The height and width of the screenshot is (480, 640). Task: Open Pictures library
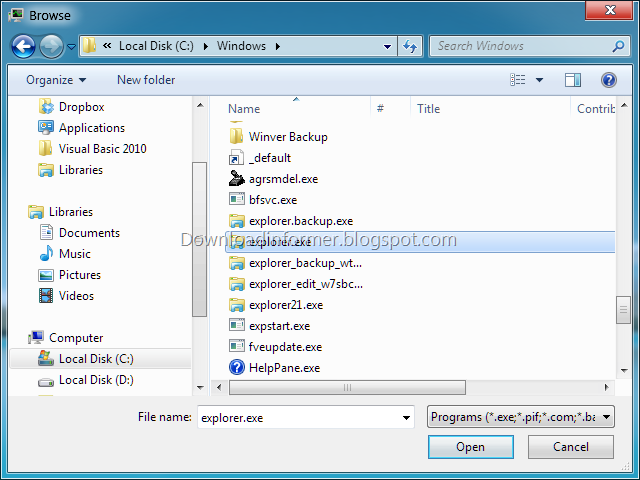[69, 275]
